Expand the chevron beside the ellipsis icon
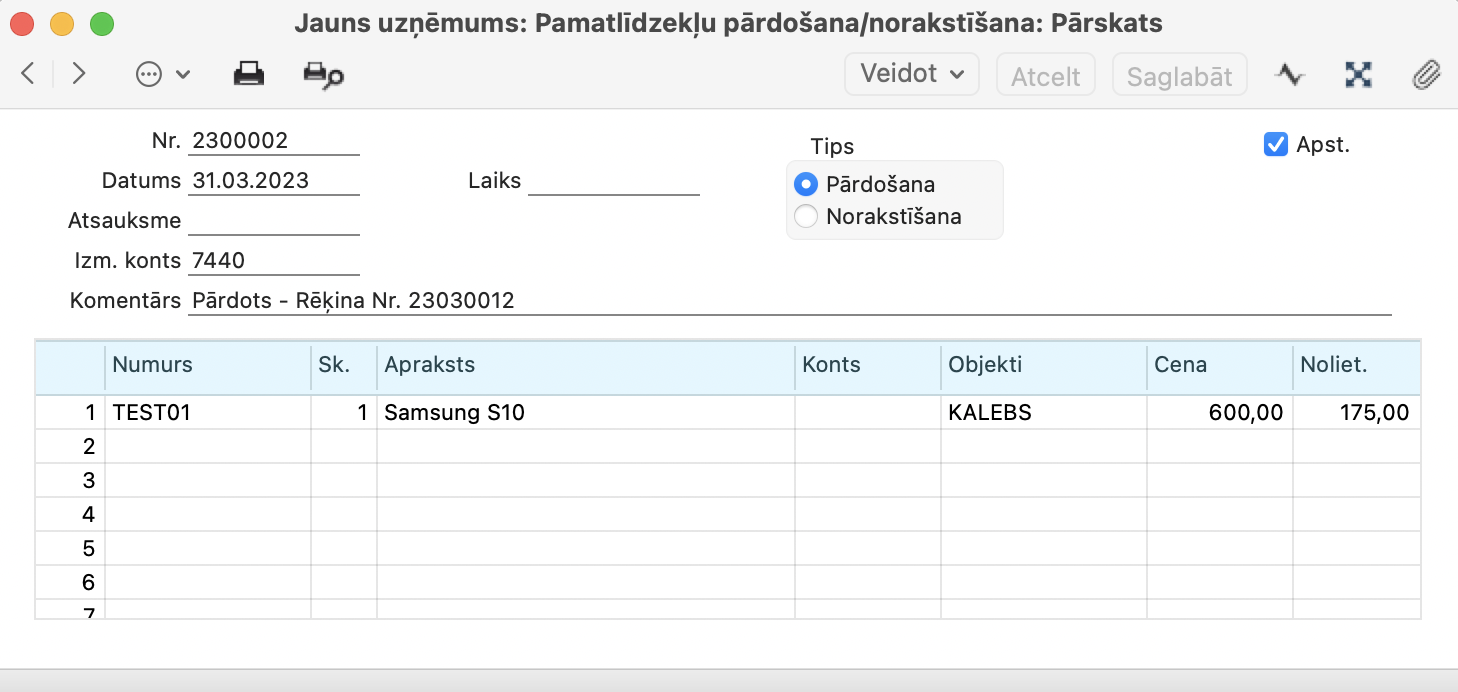 coord(183,75)
